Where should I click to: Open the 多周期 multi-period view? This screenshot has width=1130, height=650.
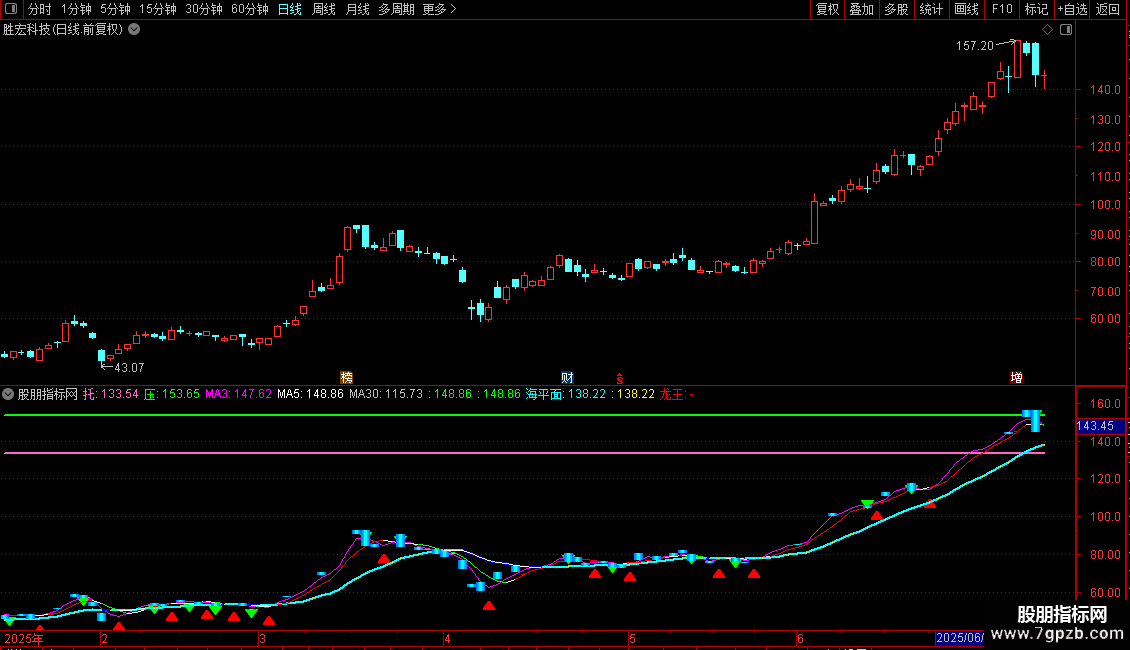point(396,9)
